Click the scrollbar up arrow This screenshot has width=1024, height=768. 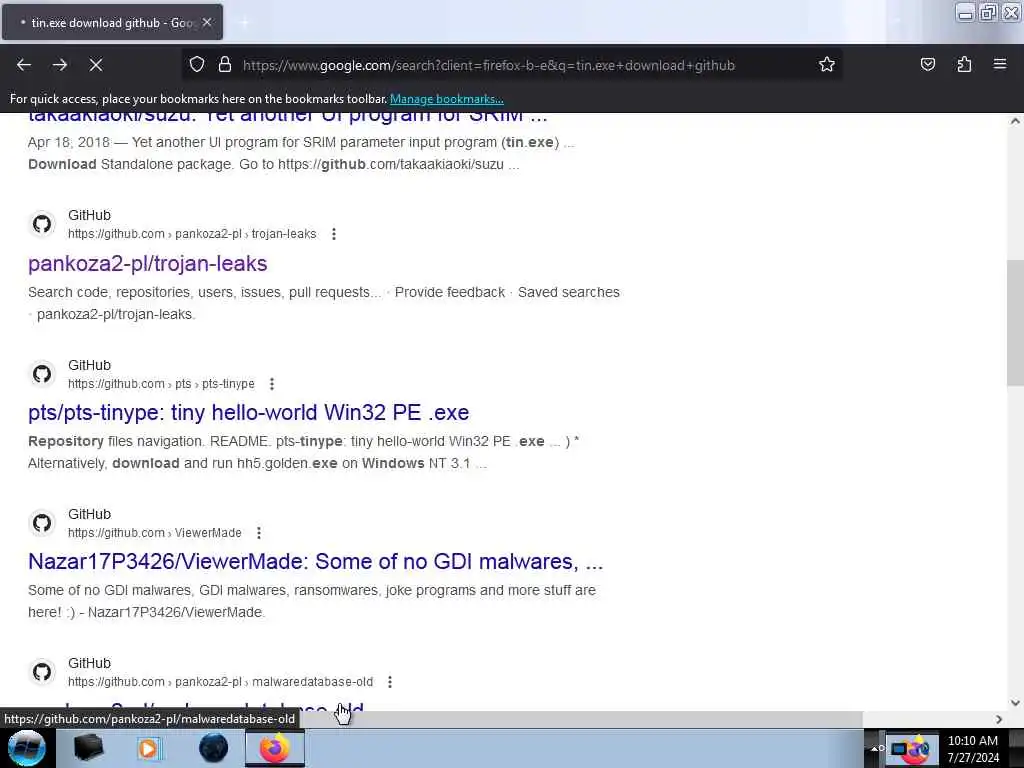click(x=1015, y=121)
